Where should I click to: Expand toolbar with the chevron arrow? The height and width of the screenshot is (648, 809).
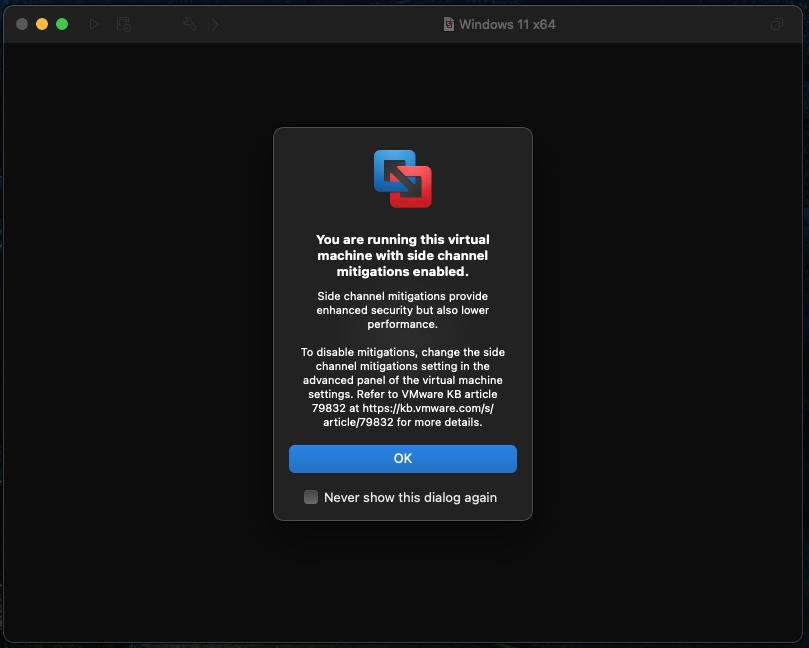215,24
